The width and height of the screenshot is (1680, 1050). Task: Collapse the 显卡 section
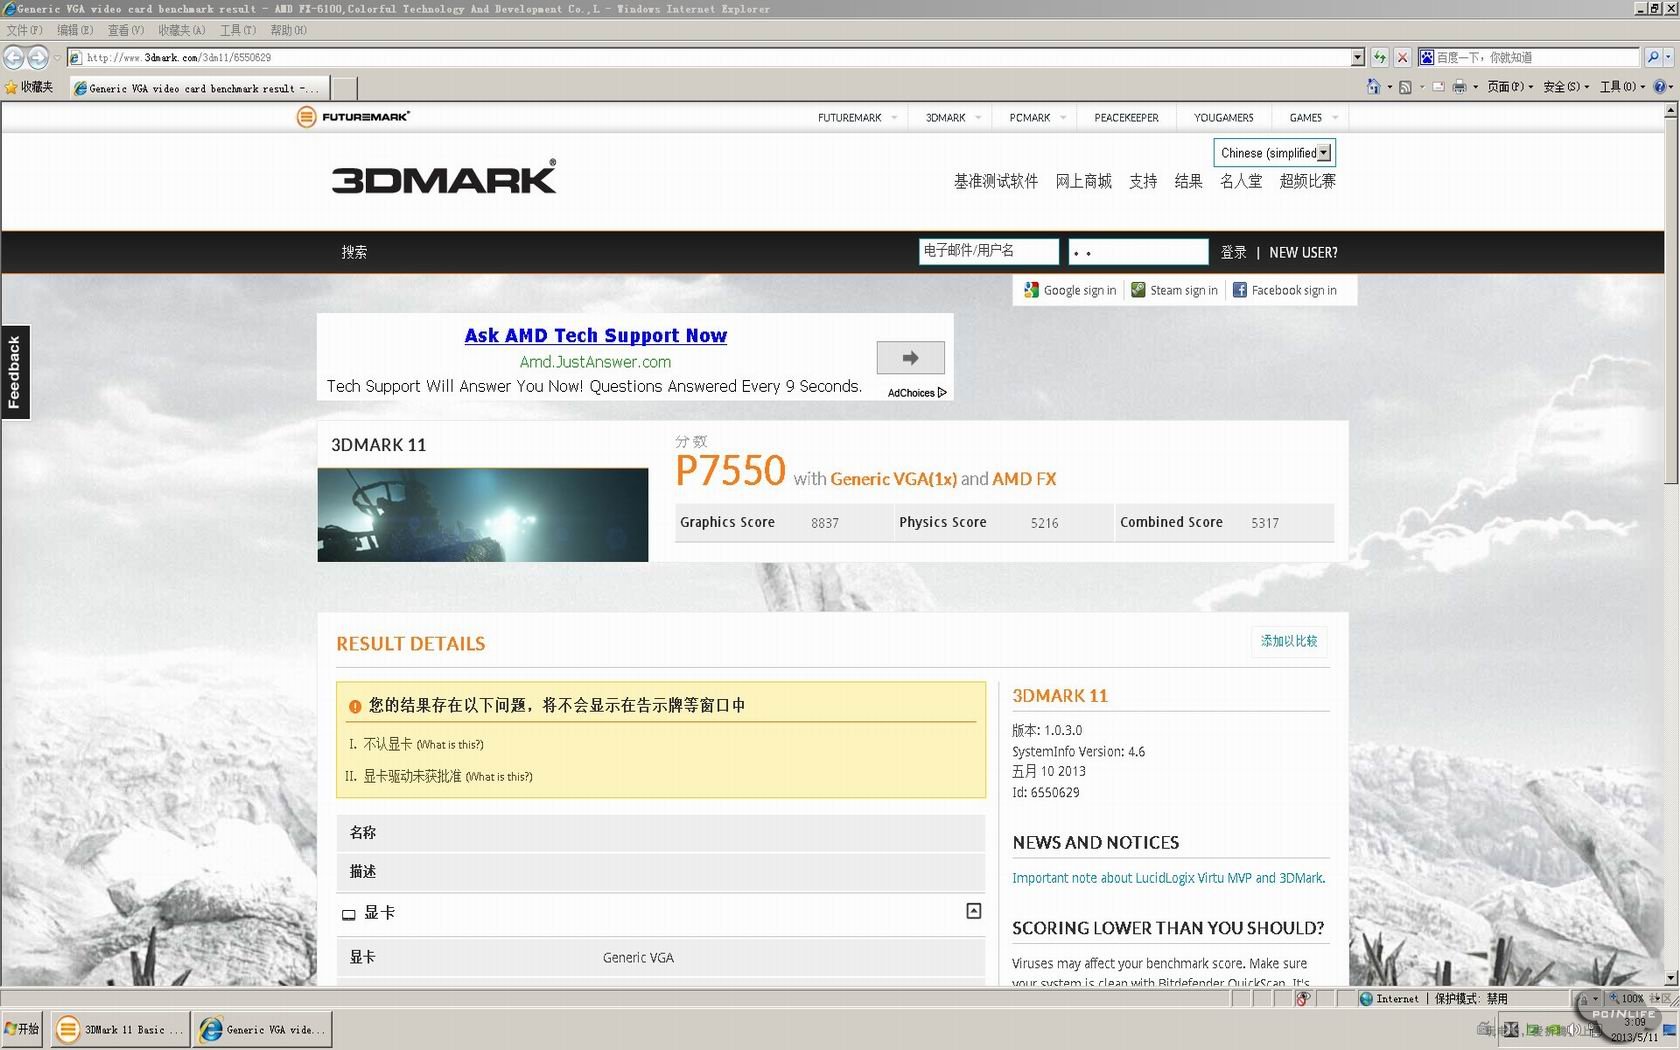click(973, 911)
